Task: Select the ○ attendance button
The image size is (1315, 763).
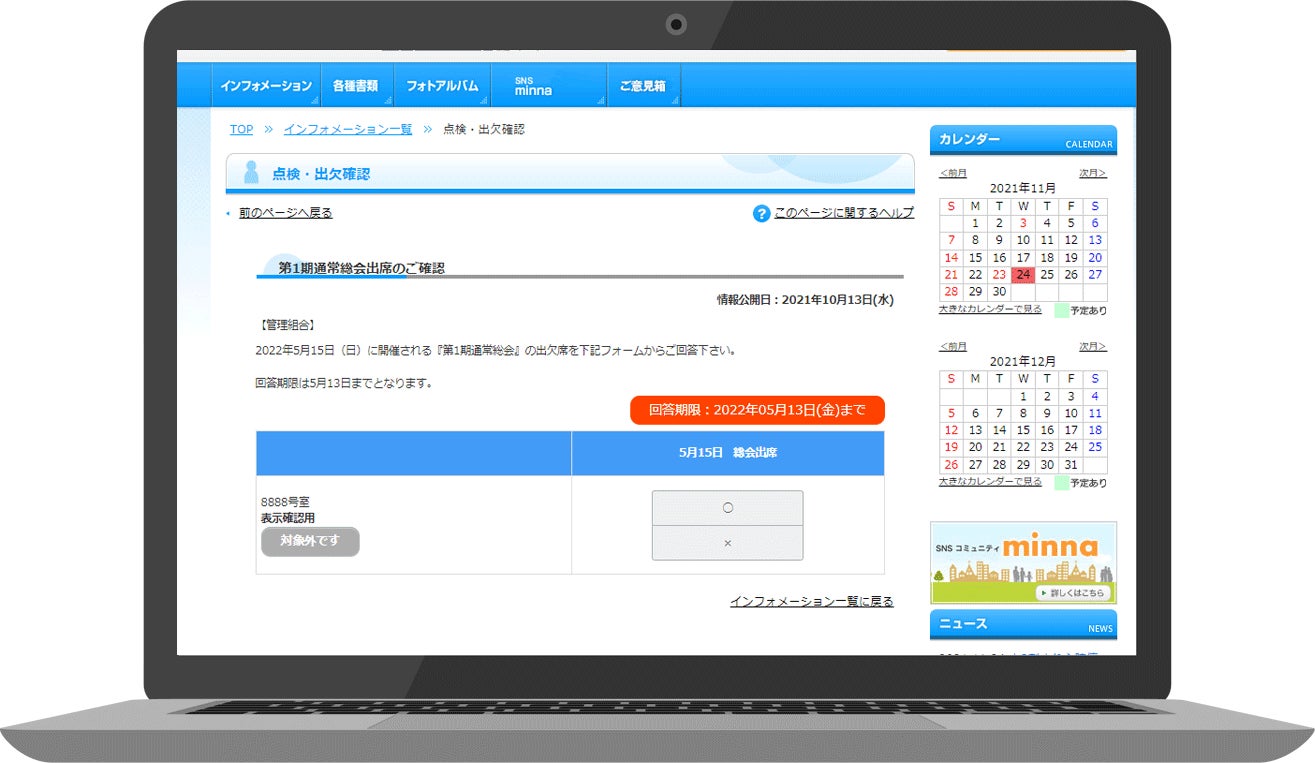Action: click(727, 508)
